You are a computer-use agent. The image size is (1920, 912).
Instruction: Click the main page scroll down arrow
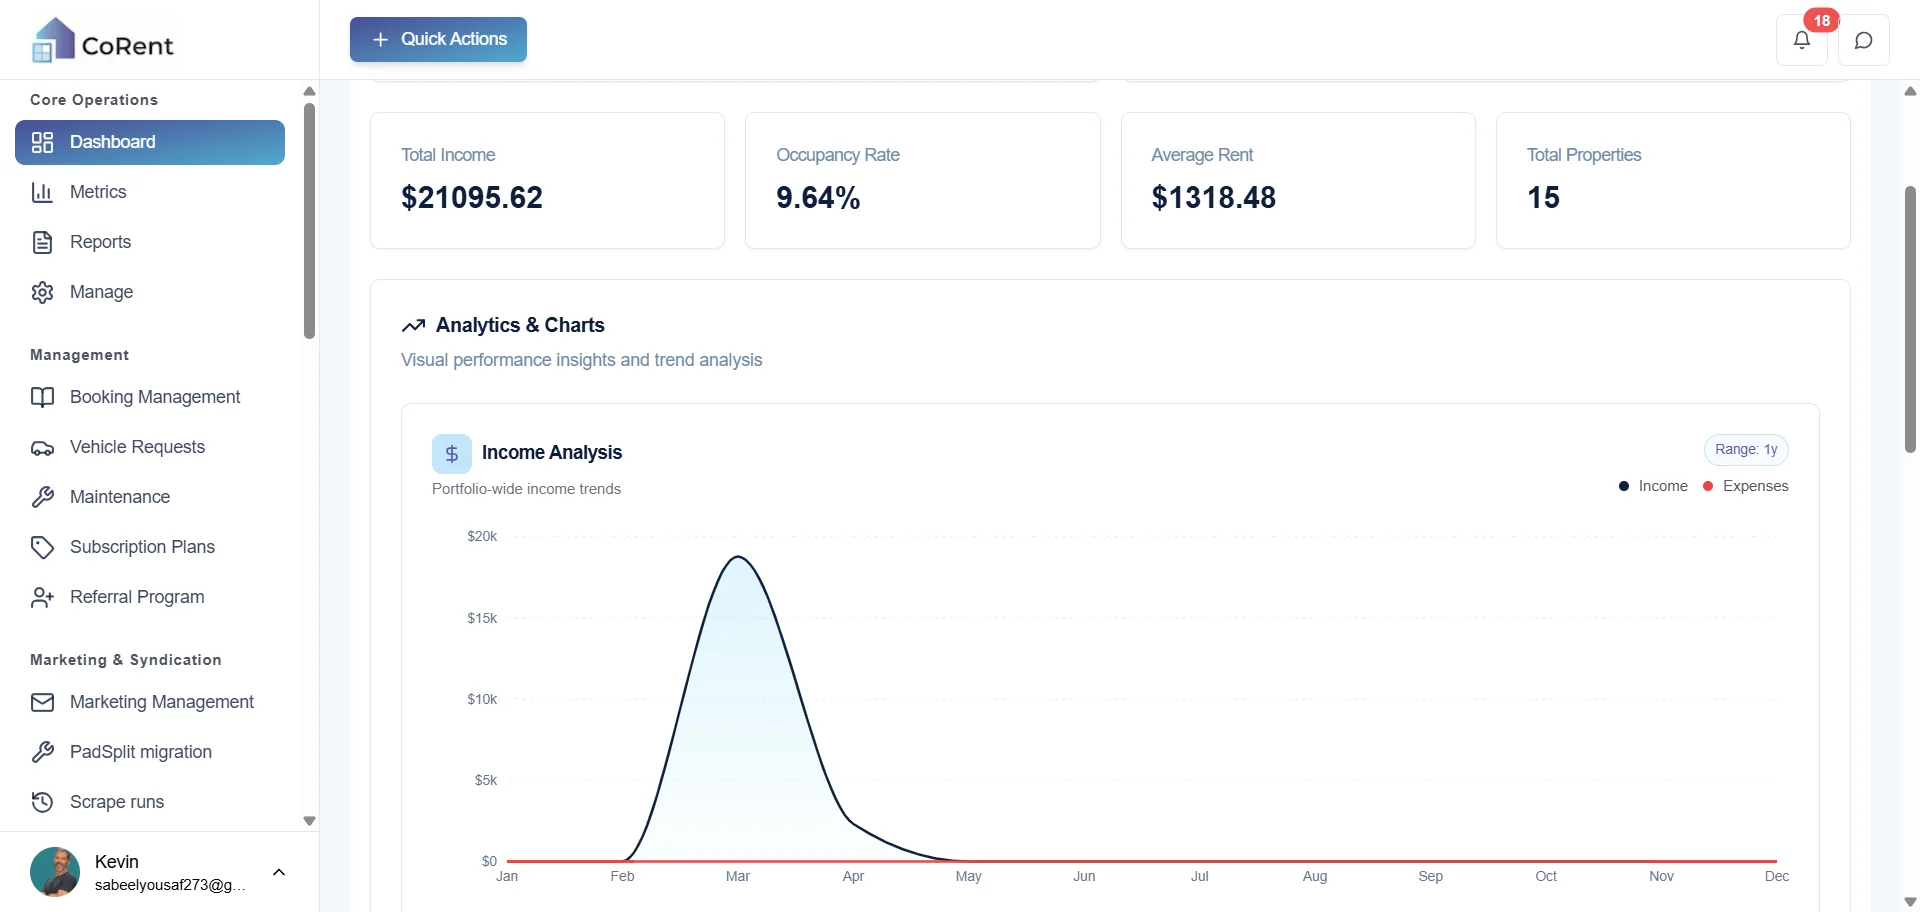point(1910,902)
